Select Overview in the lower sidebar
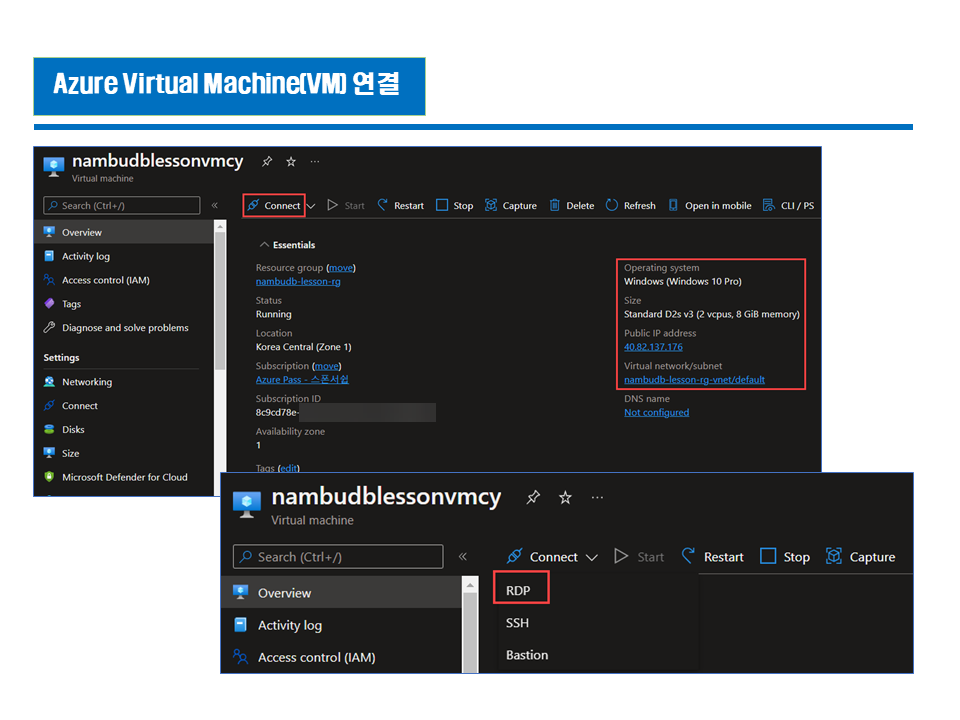Viewport: 960px width, 720px height. coord(341,593)
